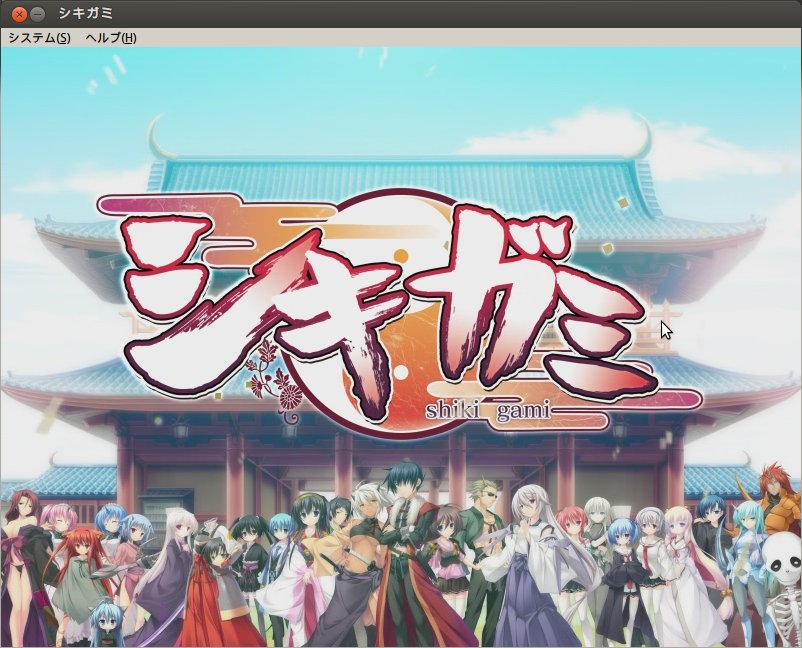The width and height of the screenshot is (802, 648).
Task: Minimize the シキガミ window
Action: [37, 14]
